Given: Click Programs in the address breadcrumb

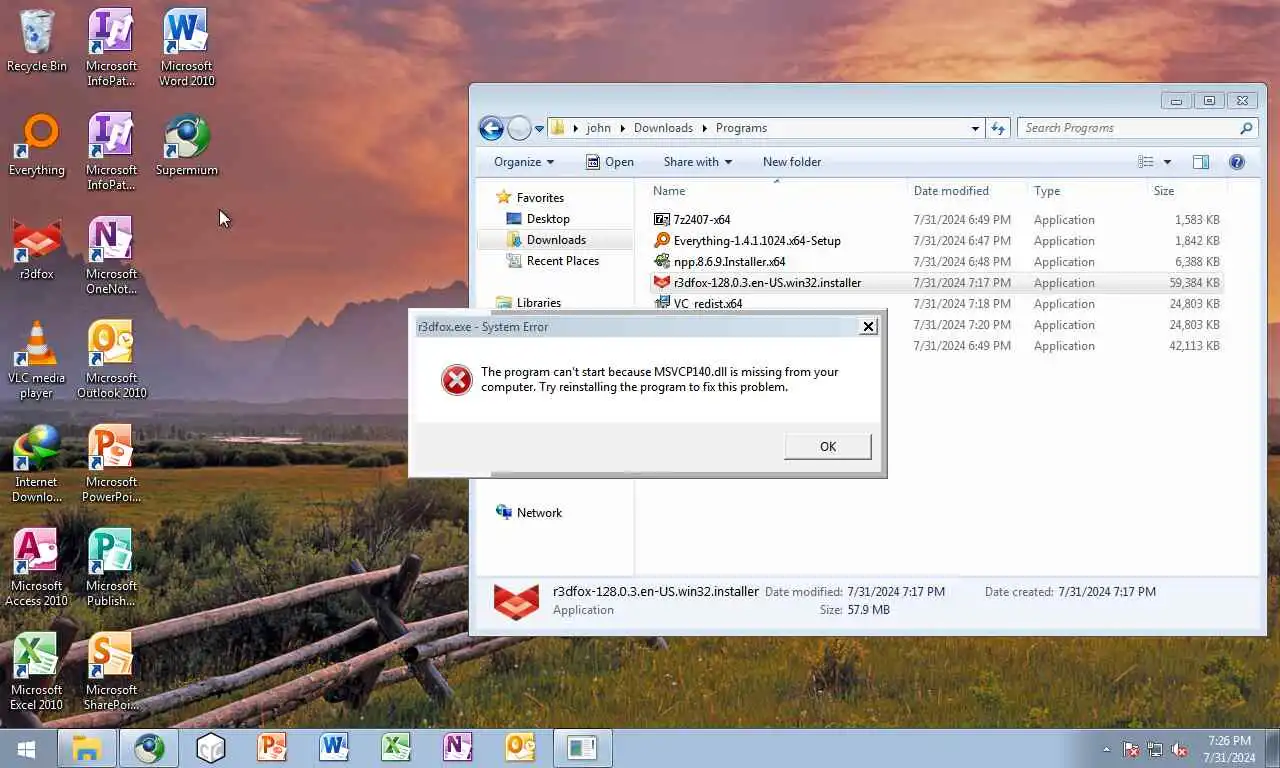Looking at the screenshot, I should tap(741, 128).
